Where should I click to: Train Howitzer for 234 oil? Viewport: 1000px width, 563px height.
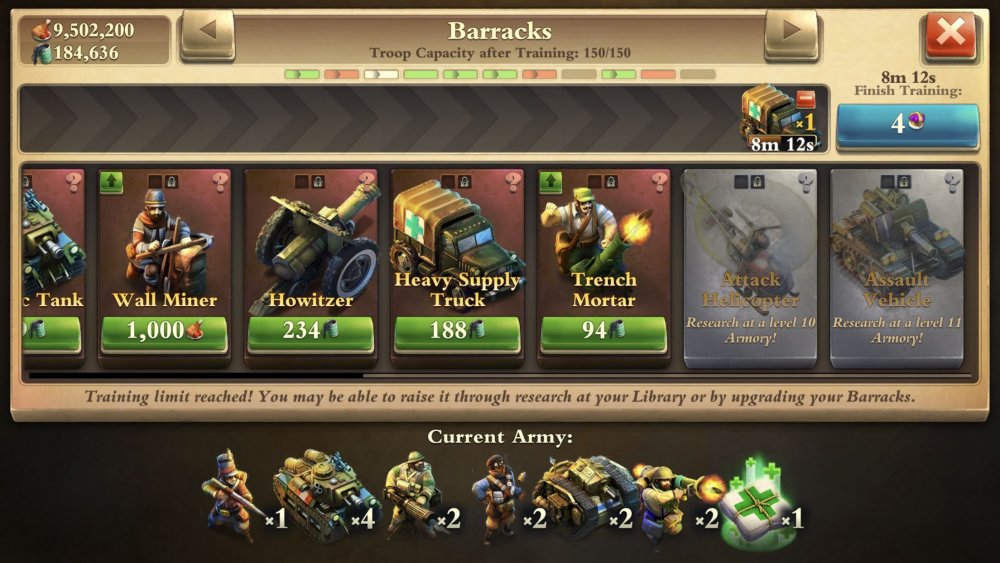click(x=311, y=332)
